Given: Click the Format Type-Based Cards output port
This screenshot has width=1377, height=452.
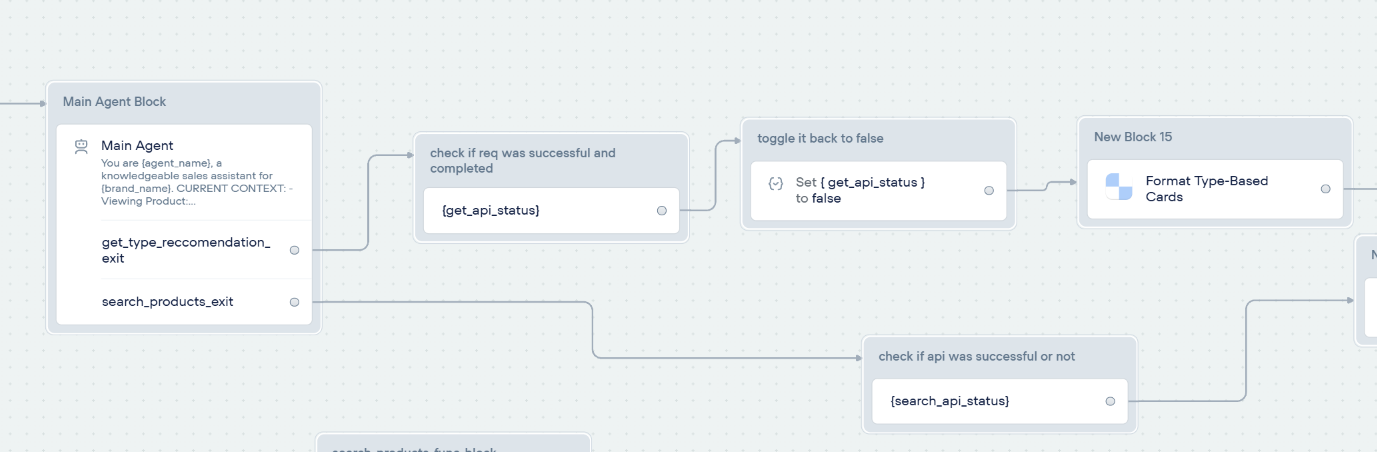Looking at the screenshot, I should pos(1326,188).
